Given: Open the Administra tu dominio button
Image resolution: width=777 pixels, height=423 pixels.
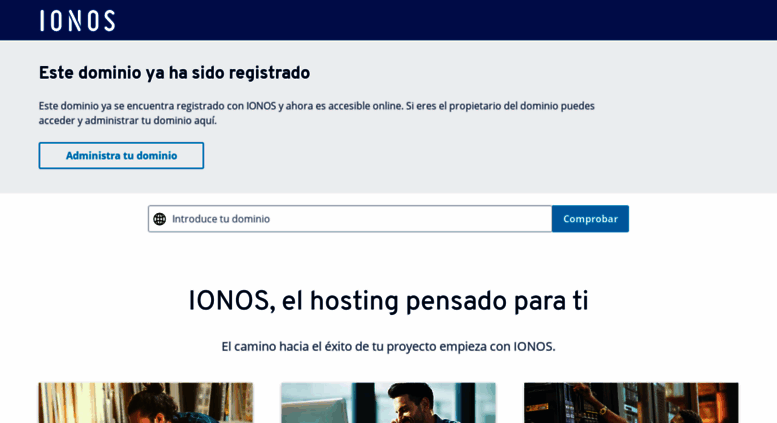Looking at the screenshot, I should (x=121, y=156).
